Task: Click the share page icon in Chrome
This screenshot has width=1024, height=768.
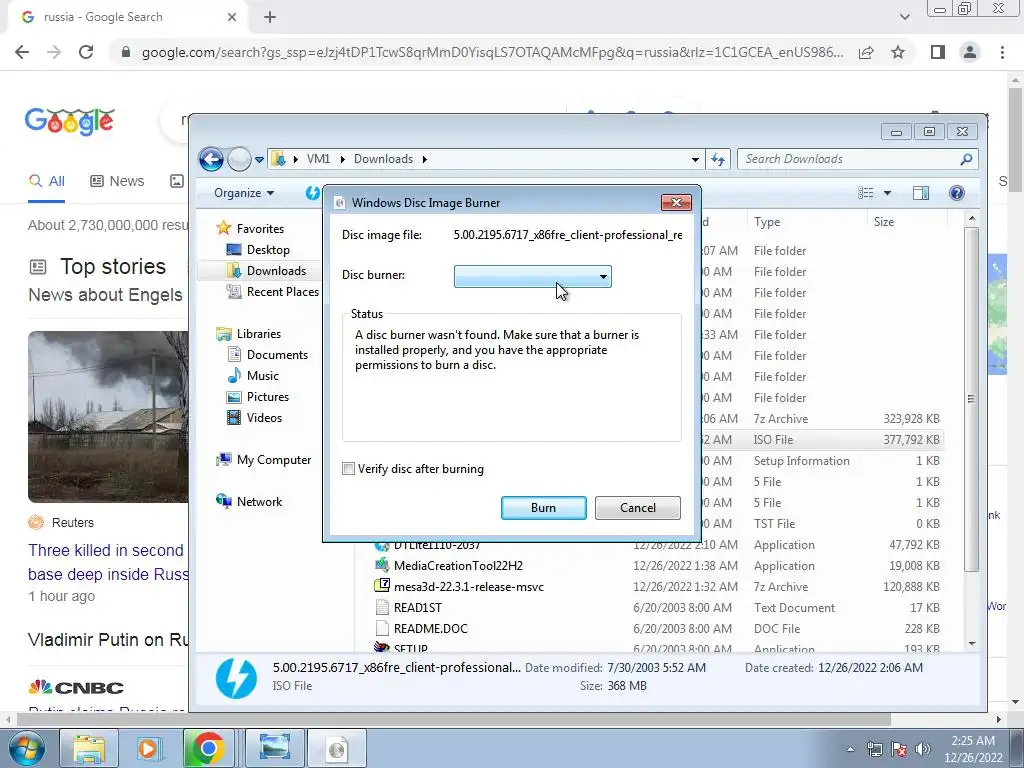Action: (x=866, y=52)
